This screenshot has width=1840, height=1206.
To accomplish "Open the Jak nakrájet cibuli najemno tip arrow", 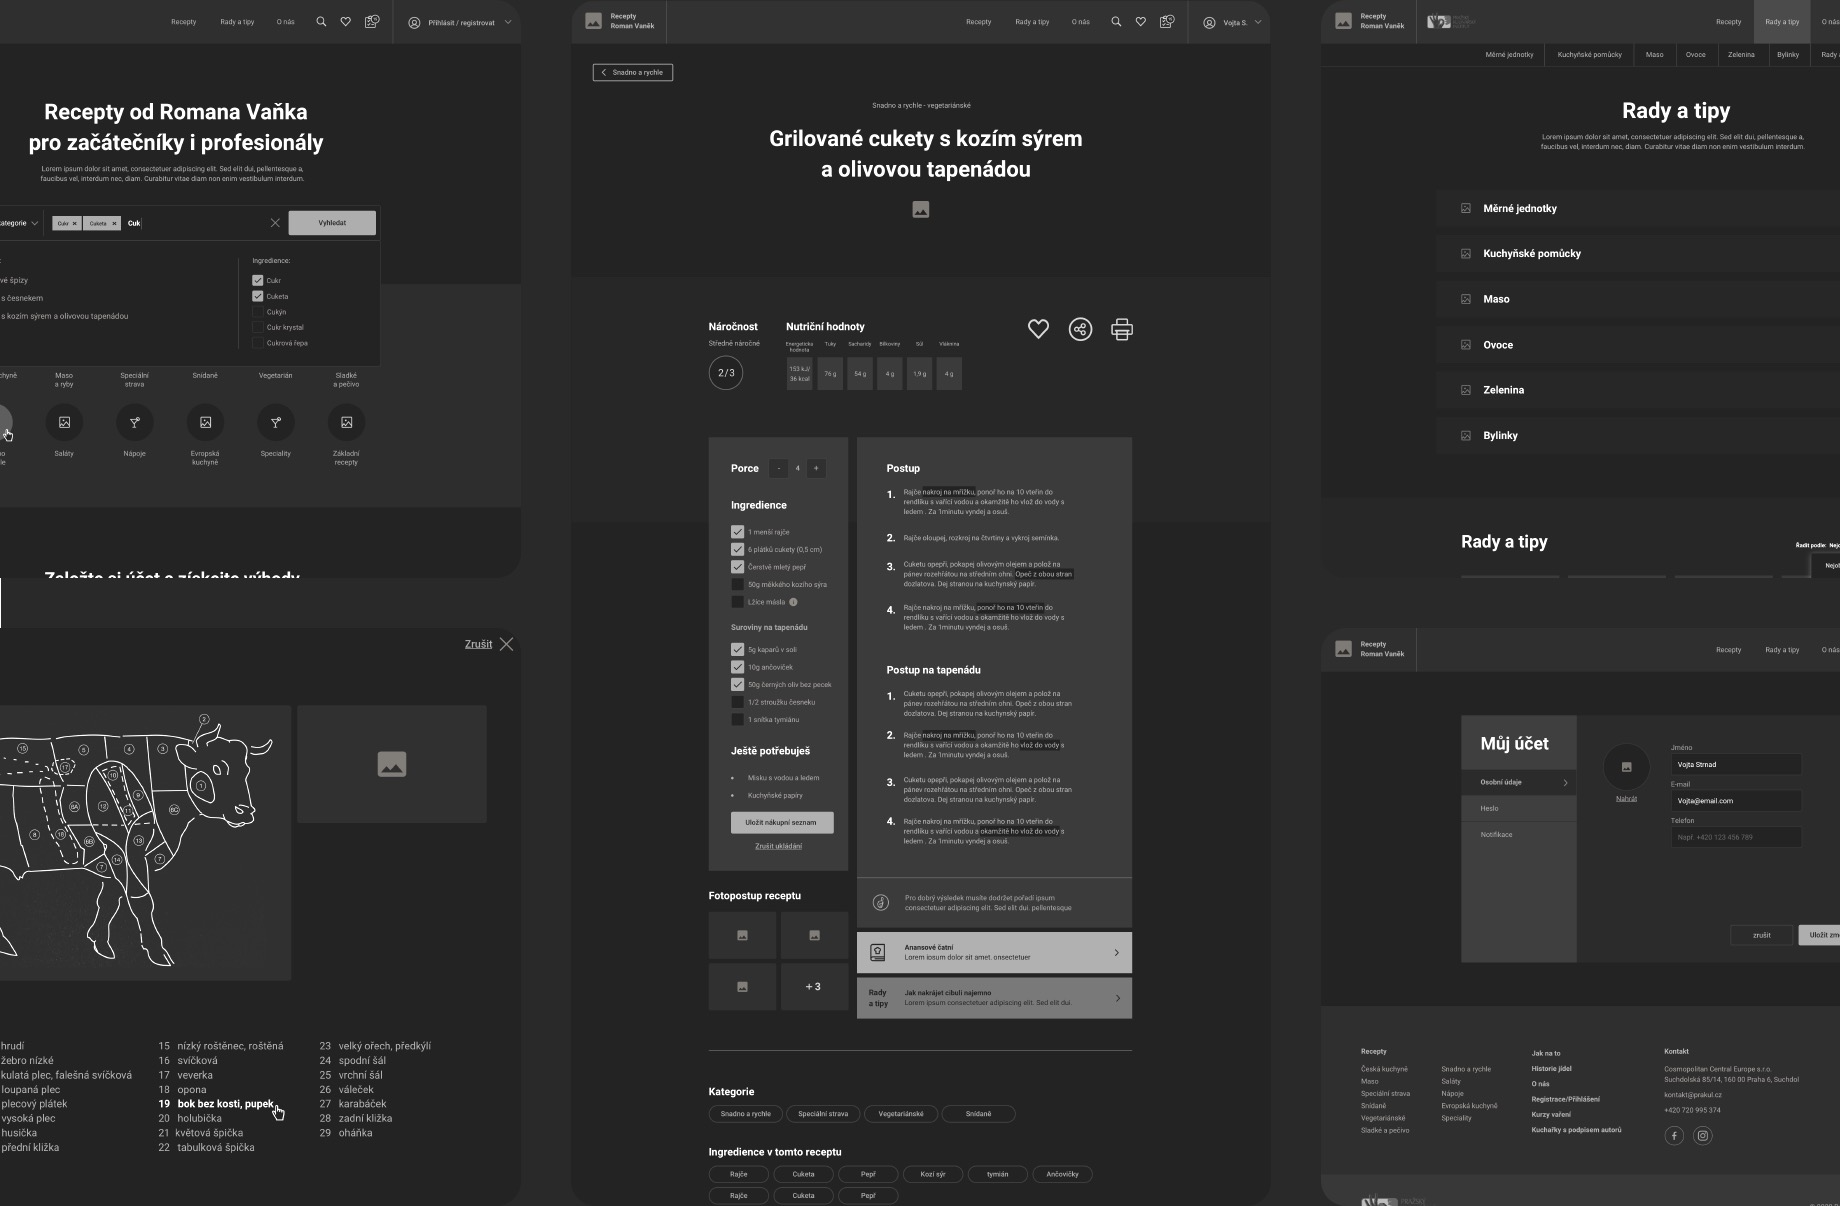I will pos(1117,998).
